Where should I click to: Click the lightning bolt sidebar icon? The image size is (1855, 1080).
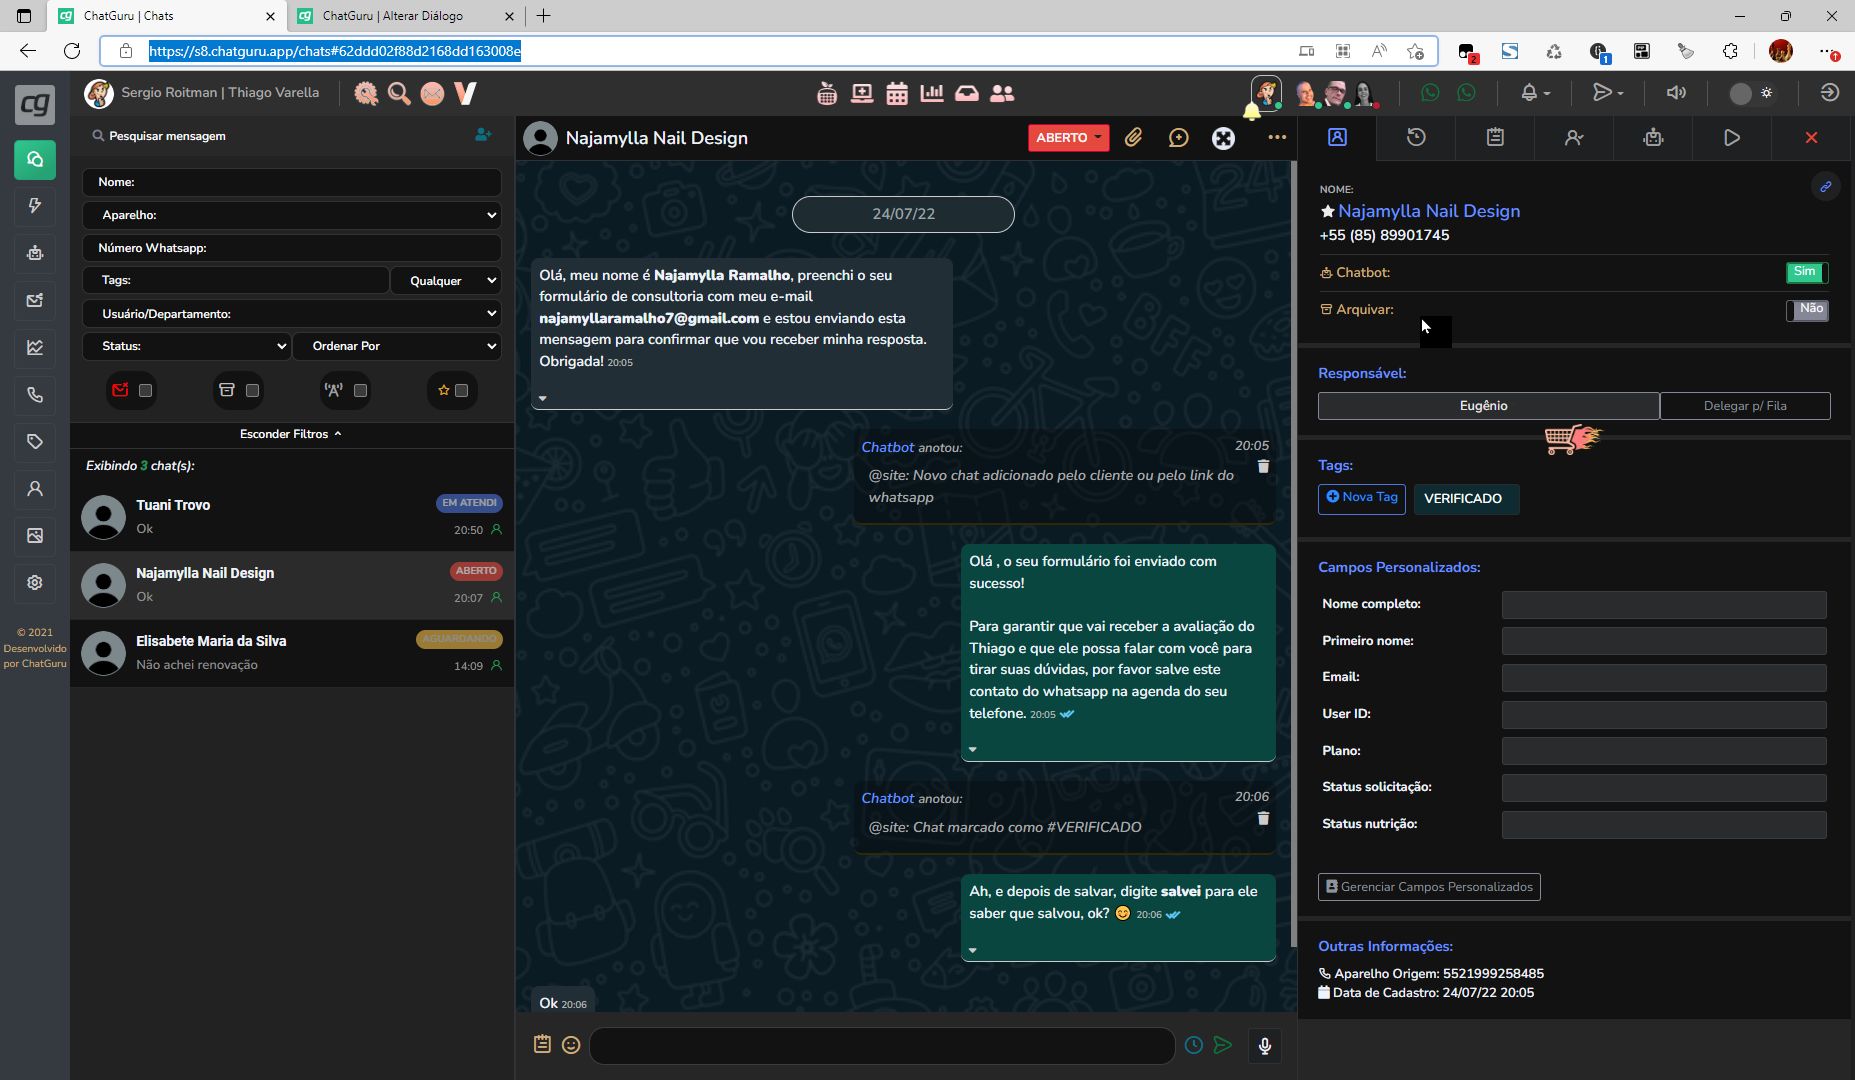click(35, 206)
